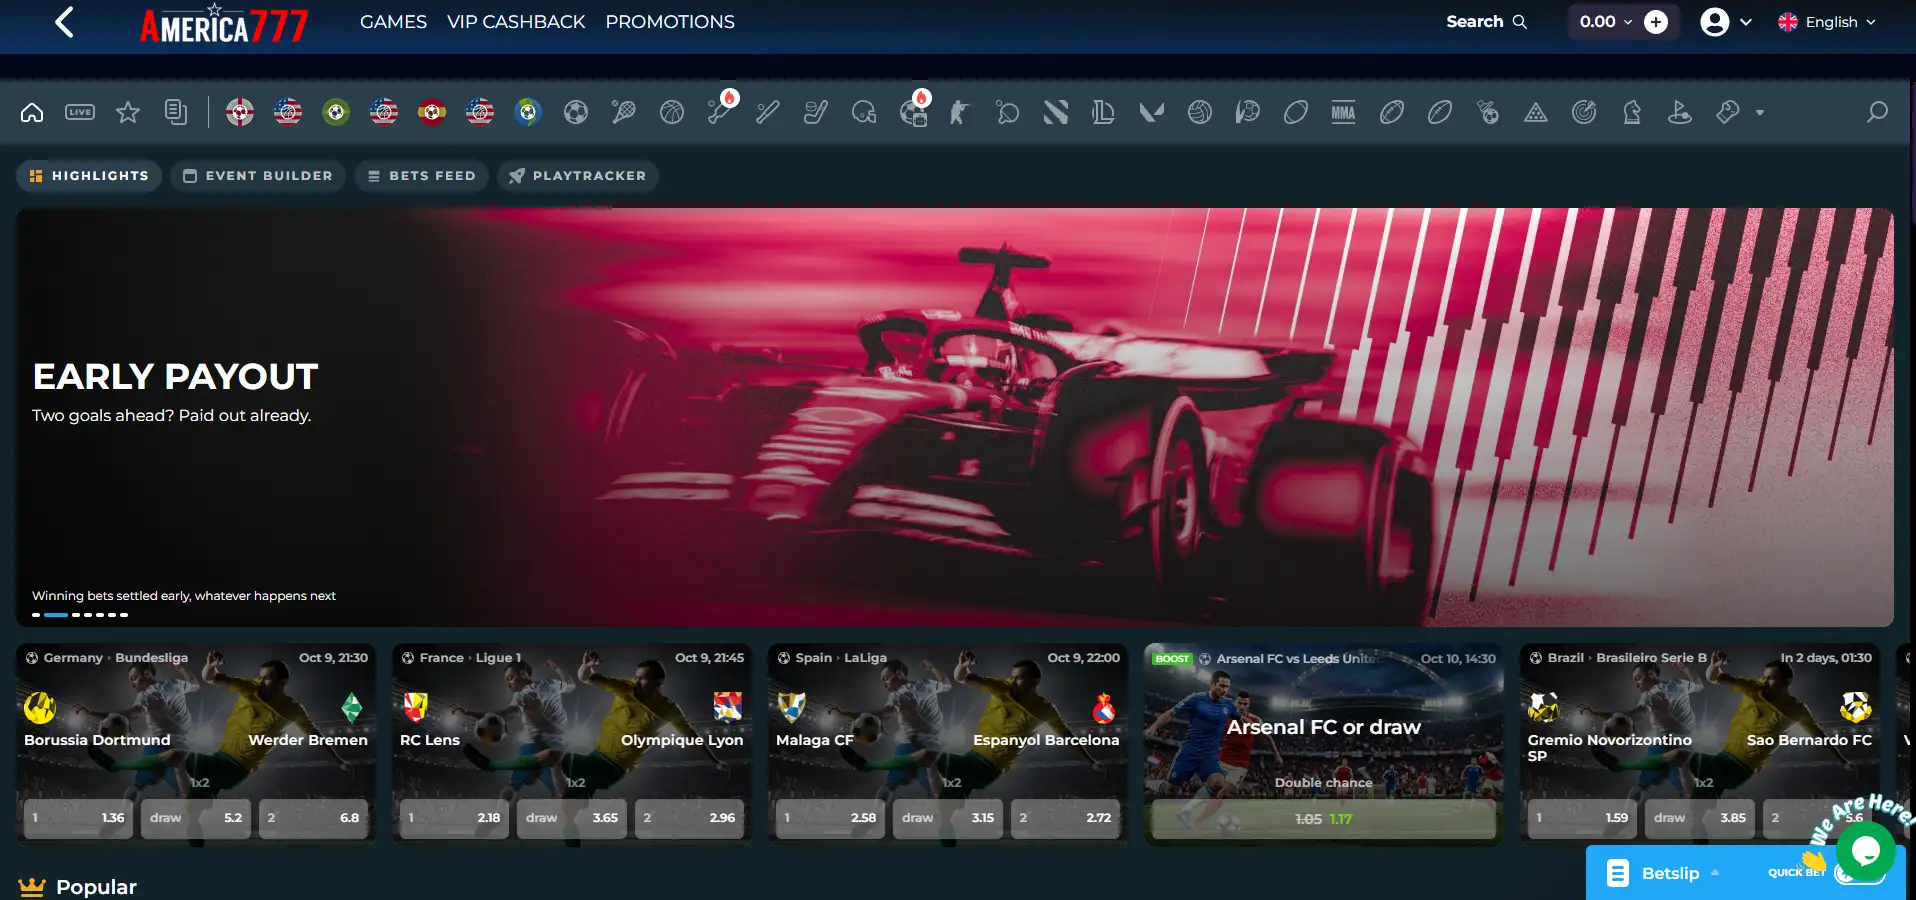Bet on Espanyol Barcelona win at 2.72

(1065, 818)
